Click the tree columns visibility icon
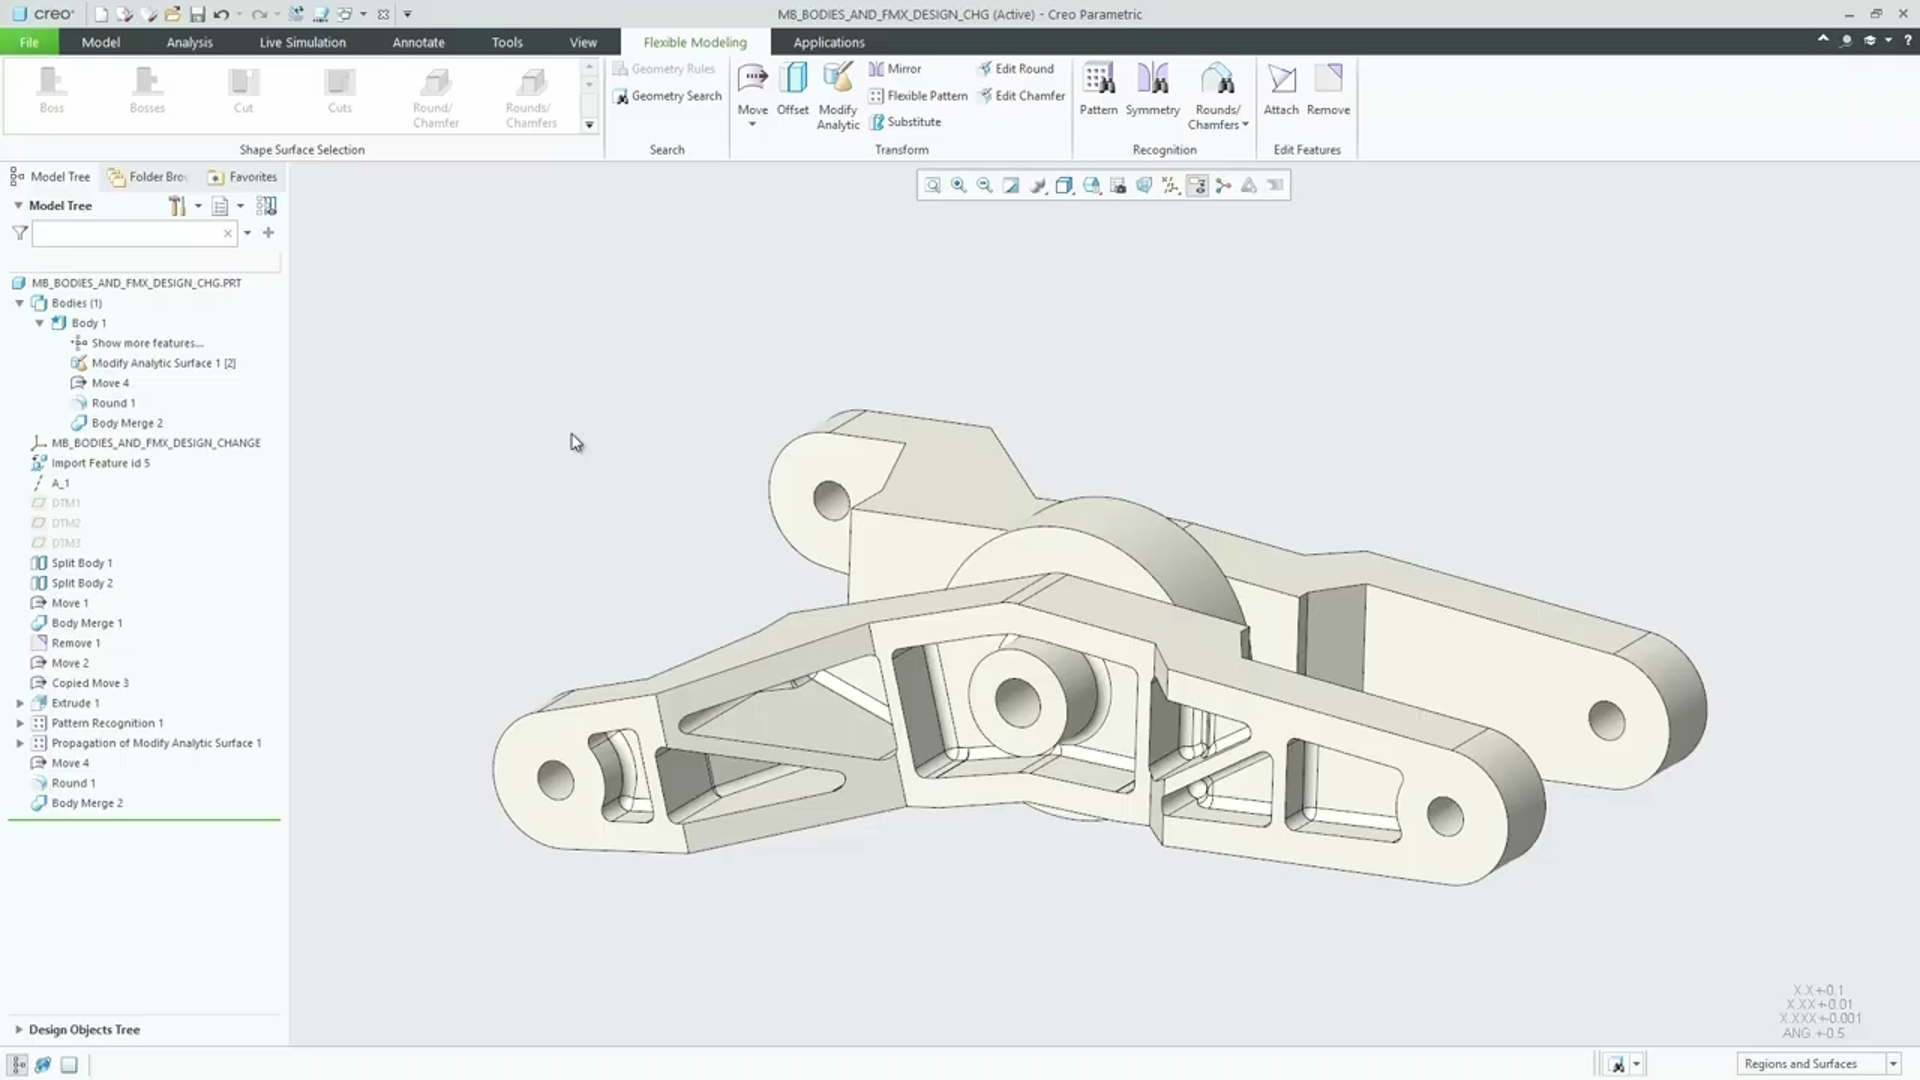This screenshot has height=1080, width=1920. click(266, 206)
